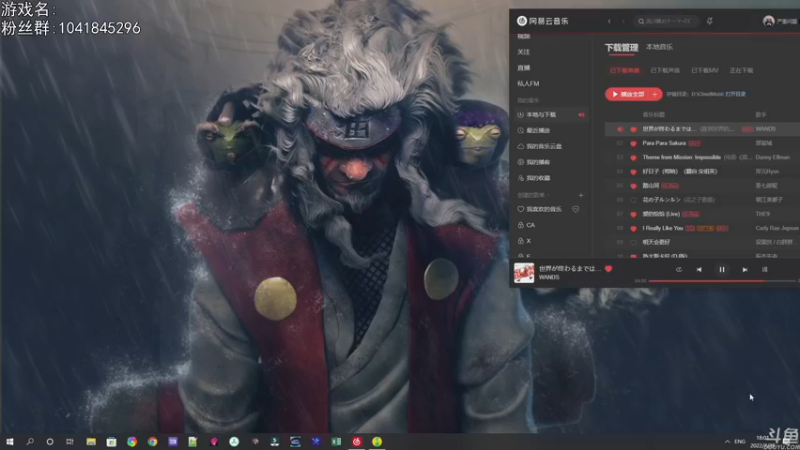Open 本地与下载 in the sidebar

point(541,115)
